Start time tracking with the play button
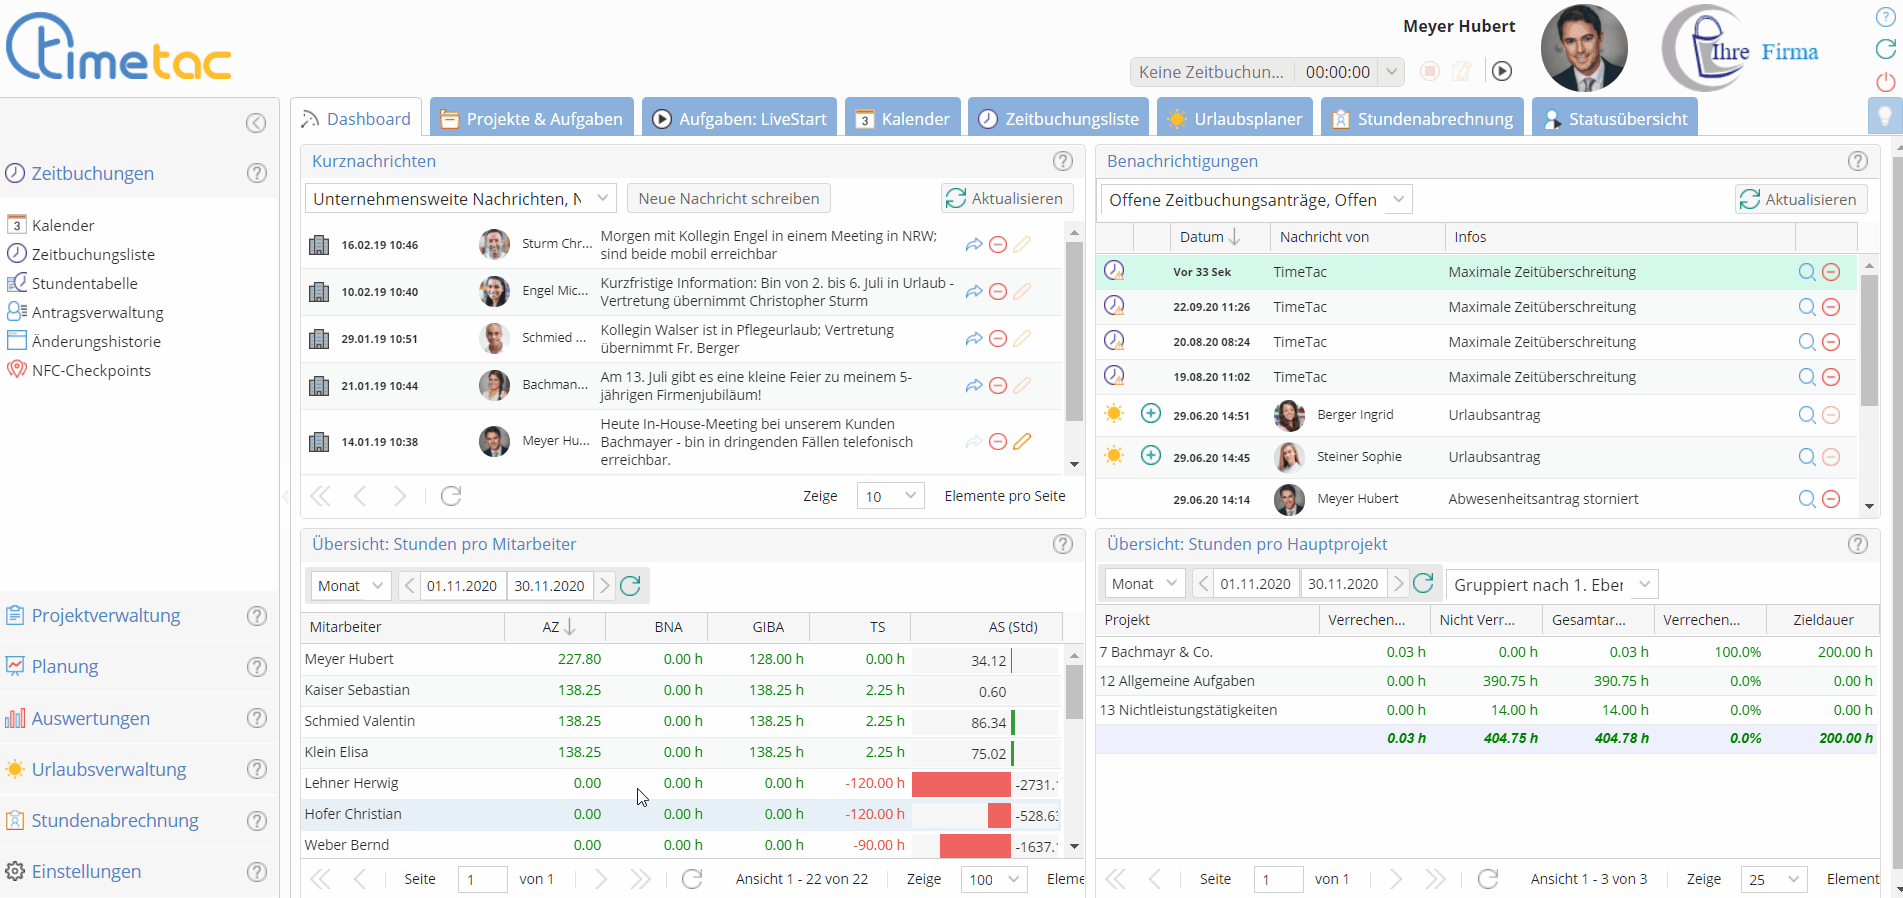Viewport: 1903px width, 898px height. click(1501, 71)
